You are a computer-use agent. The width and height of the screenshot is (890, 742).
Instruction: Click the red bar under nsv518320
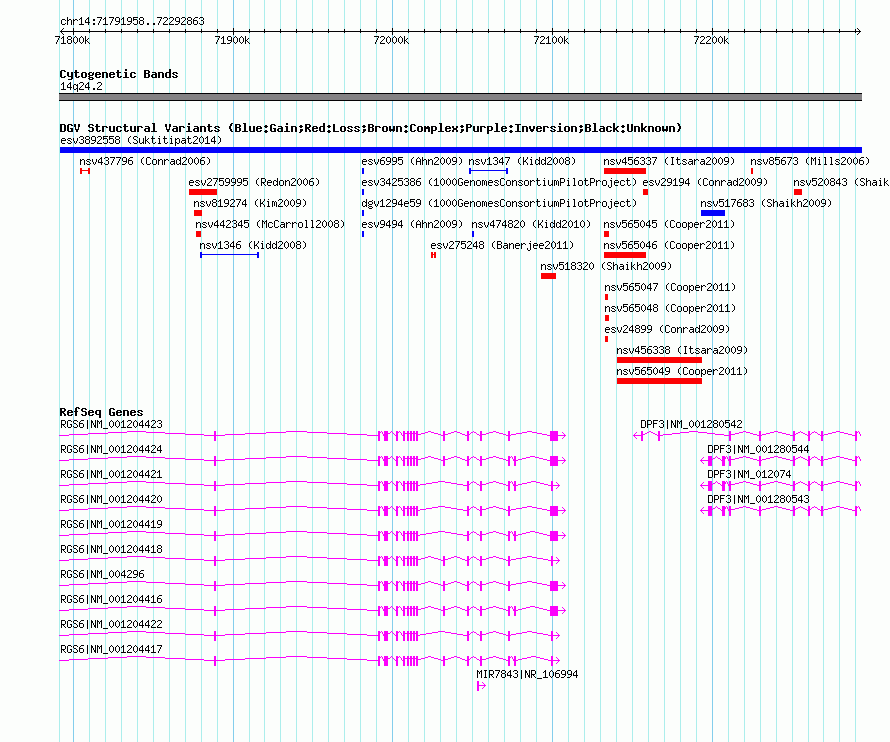[548, 276]
